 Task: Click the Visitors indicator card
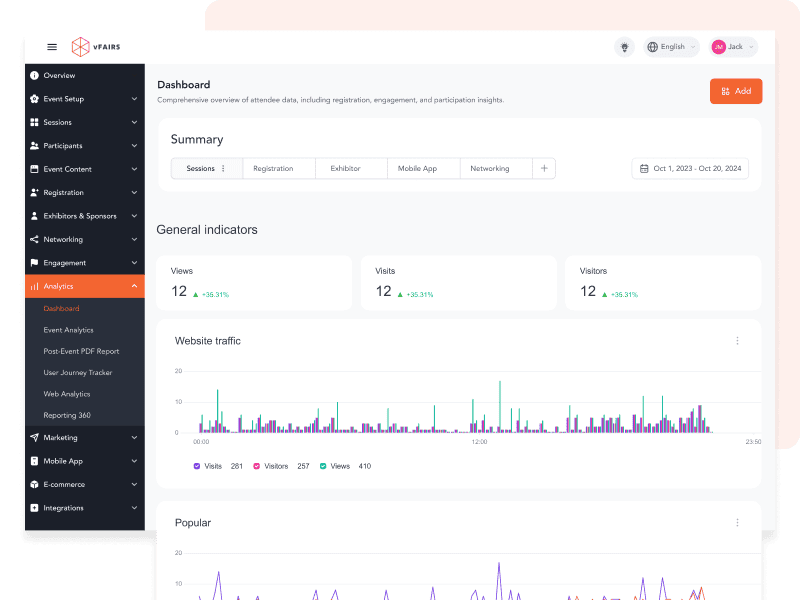tap(663, 283)
